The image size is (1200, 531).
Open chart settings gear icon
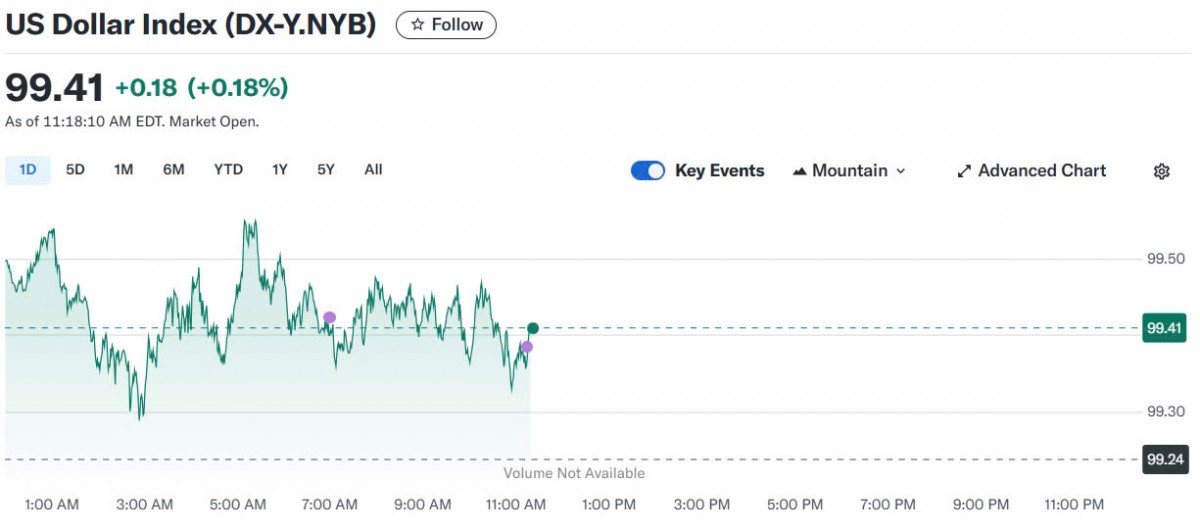coord(1161,171)
